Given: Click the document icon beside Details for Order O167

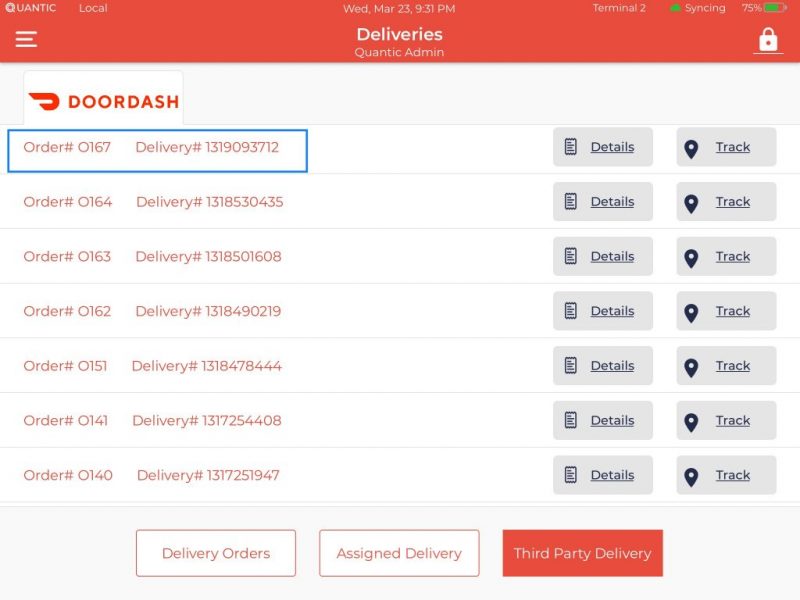Looking at the screenshot, I should [x=571, y=146].
